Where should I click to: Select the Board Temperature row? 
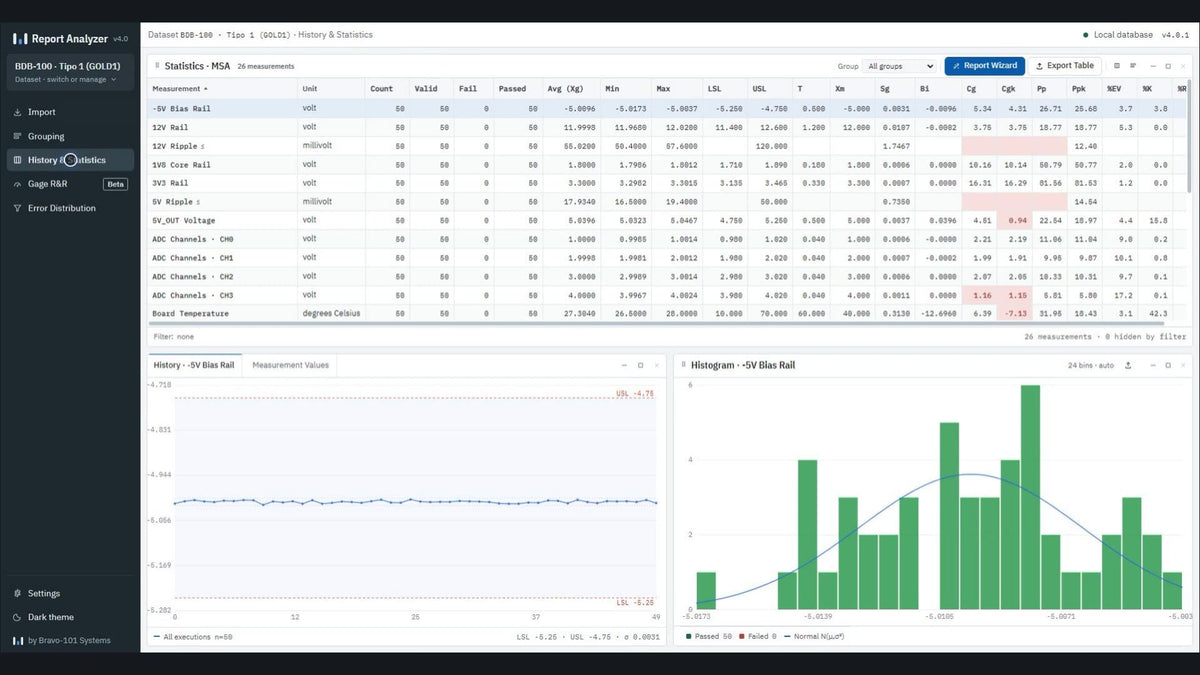coord(663,314)
